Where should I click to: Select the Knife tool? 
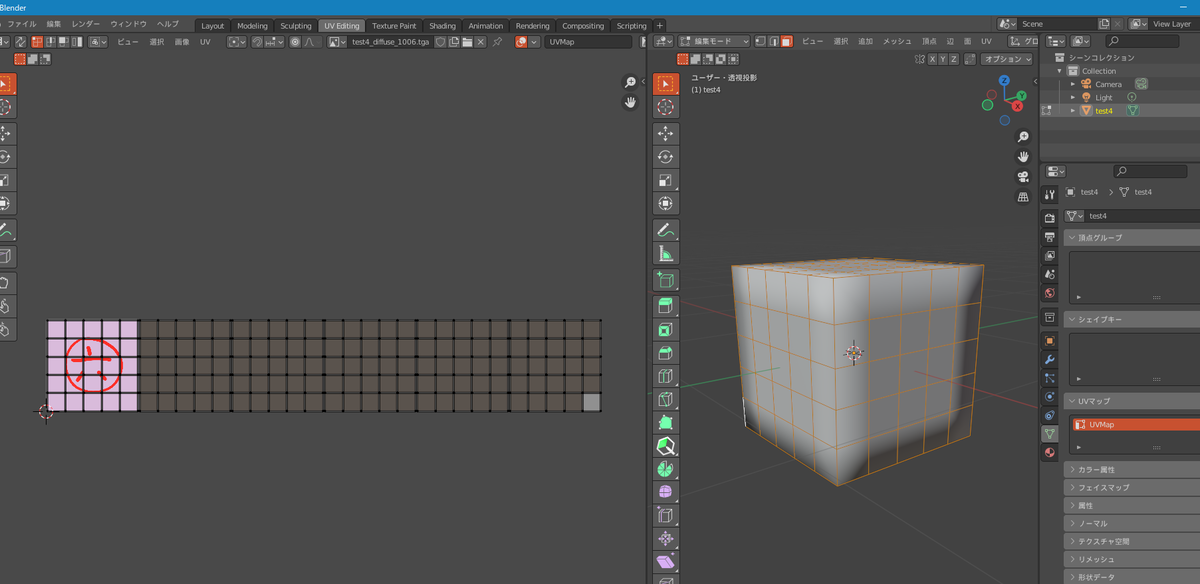[666, 400]
